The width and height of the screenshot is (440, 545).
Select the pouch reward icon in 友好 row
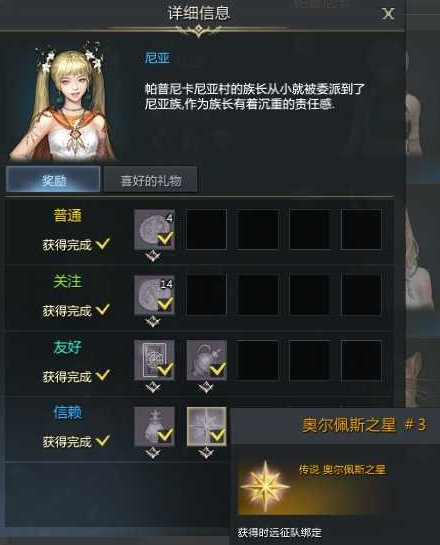207,360
